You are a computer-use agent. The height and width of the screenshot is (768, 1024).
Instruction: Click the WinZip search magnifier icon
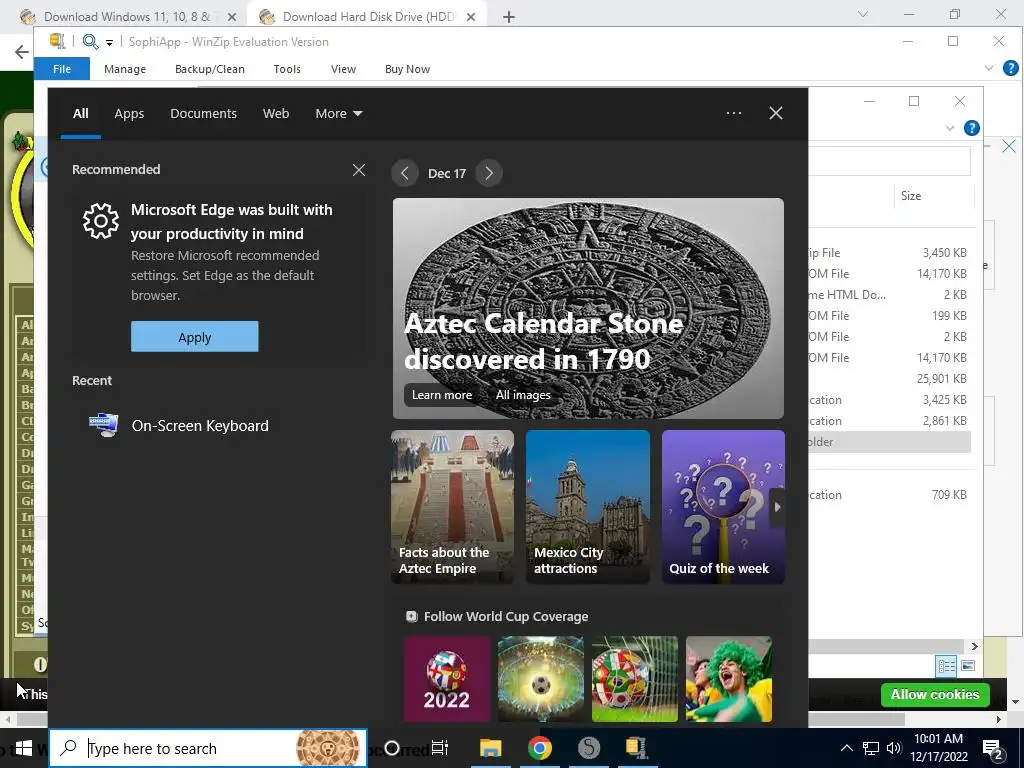point(90,42)
